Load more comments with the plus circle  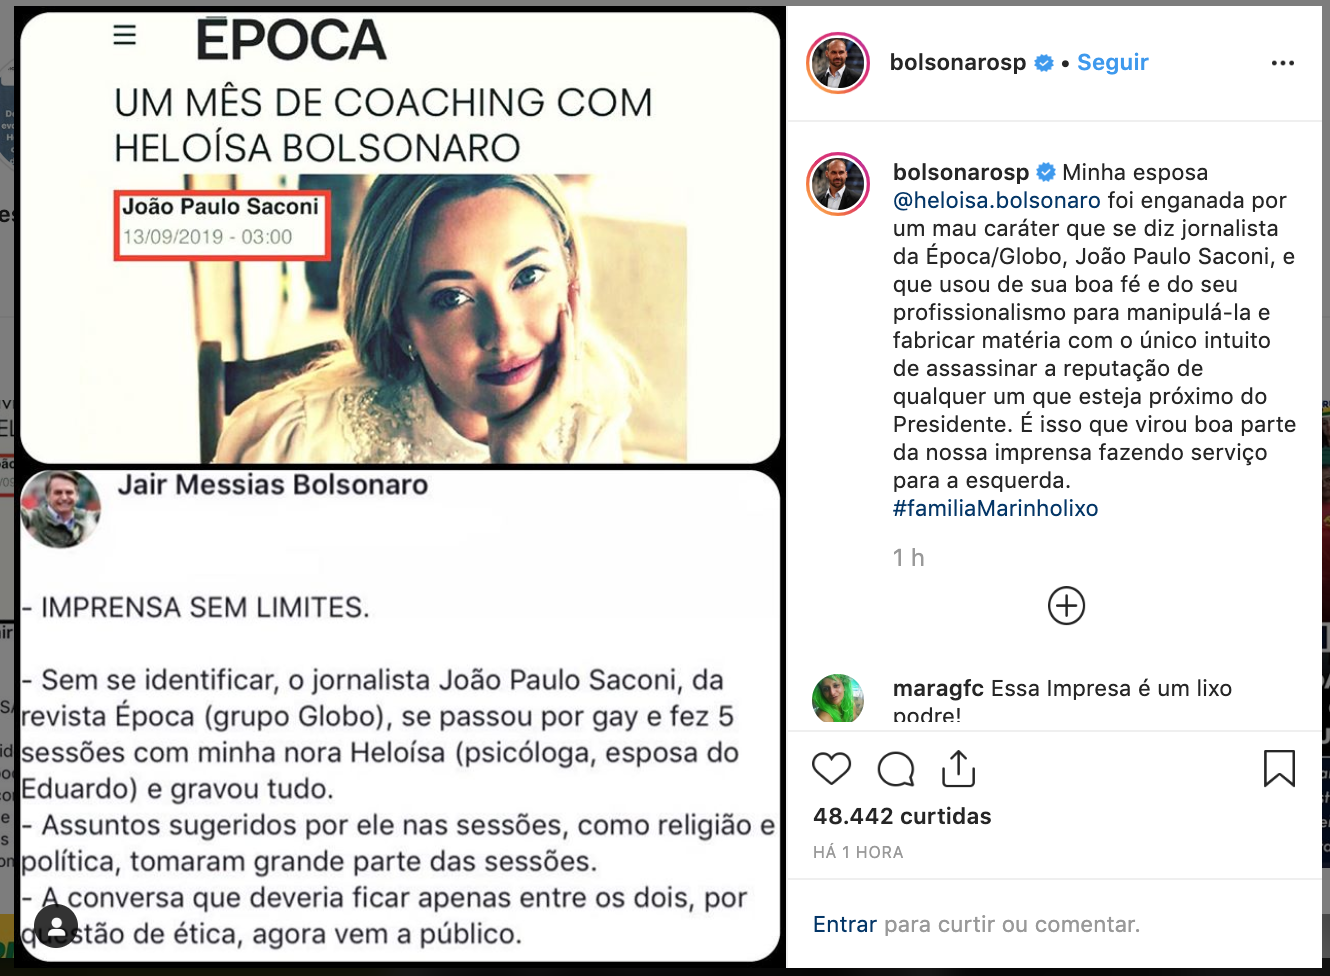[x=1066, y=606]
